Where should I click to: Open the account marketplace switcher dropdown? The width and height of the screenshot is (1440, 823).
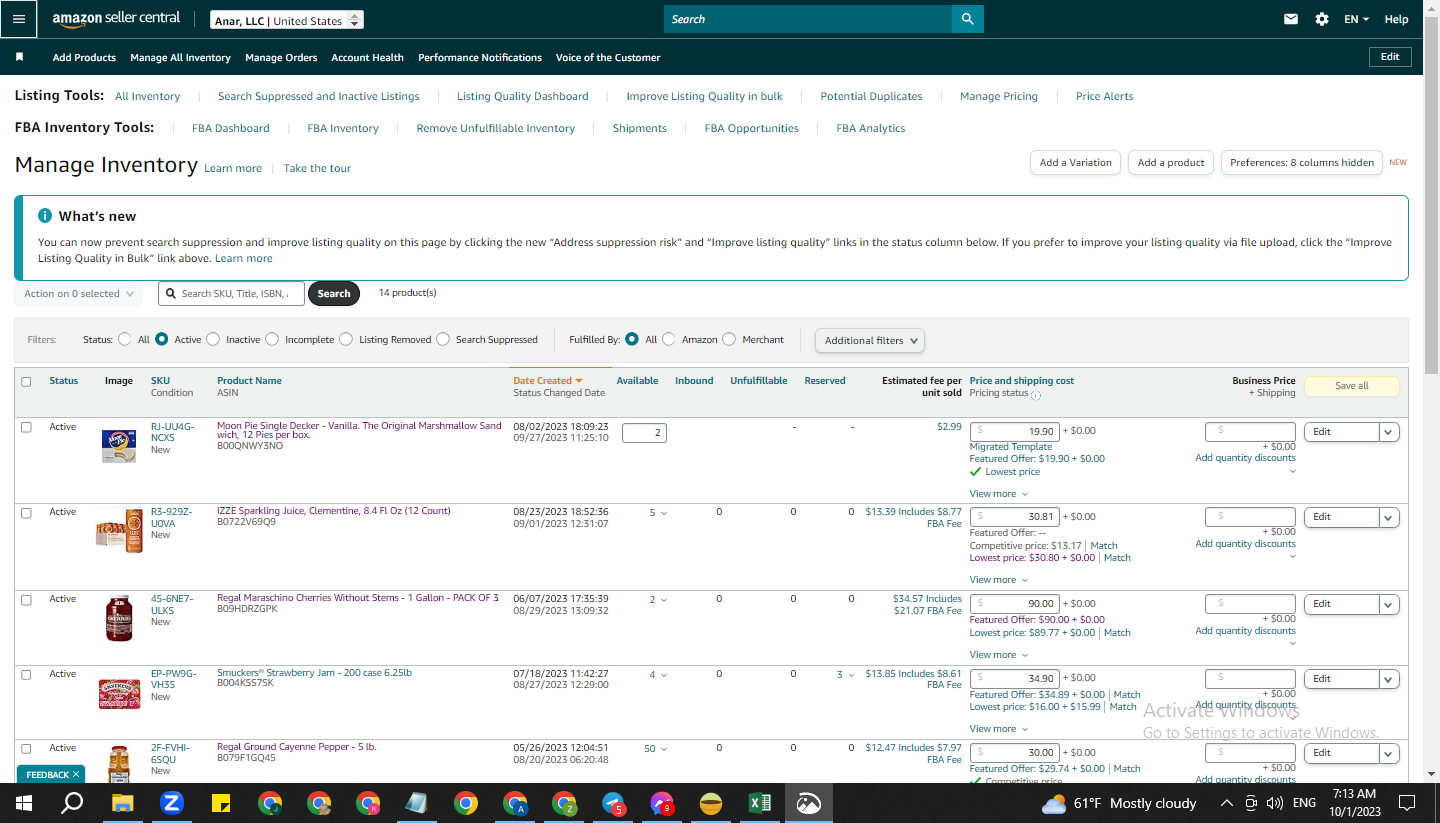pyautogui.click(x=287, y=20)
